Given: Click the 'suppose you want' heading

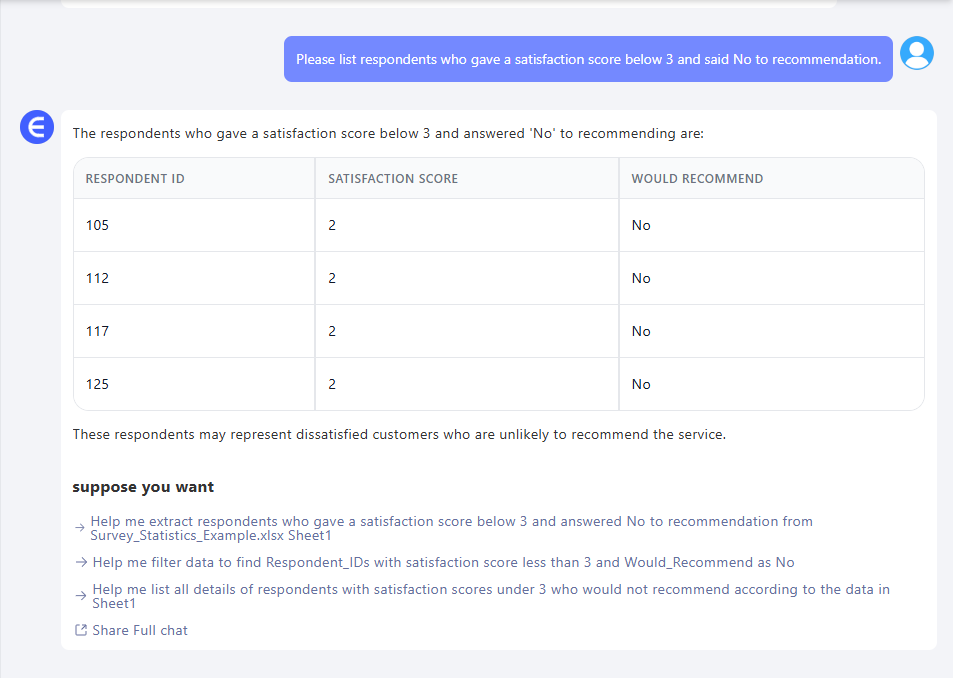Looking at the screenshot, I should click(143, 487).
